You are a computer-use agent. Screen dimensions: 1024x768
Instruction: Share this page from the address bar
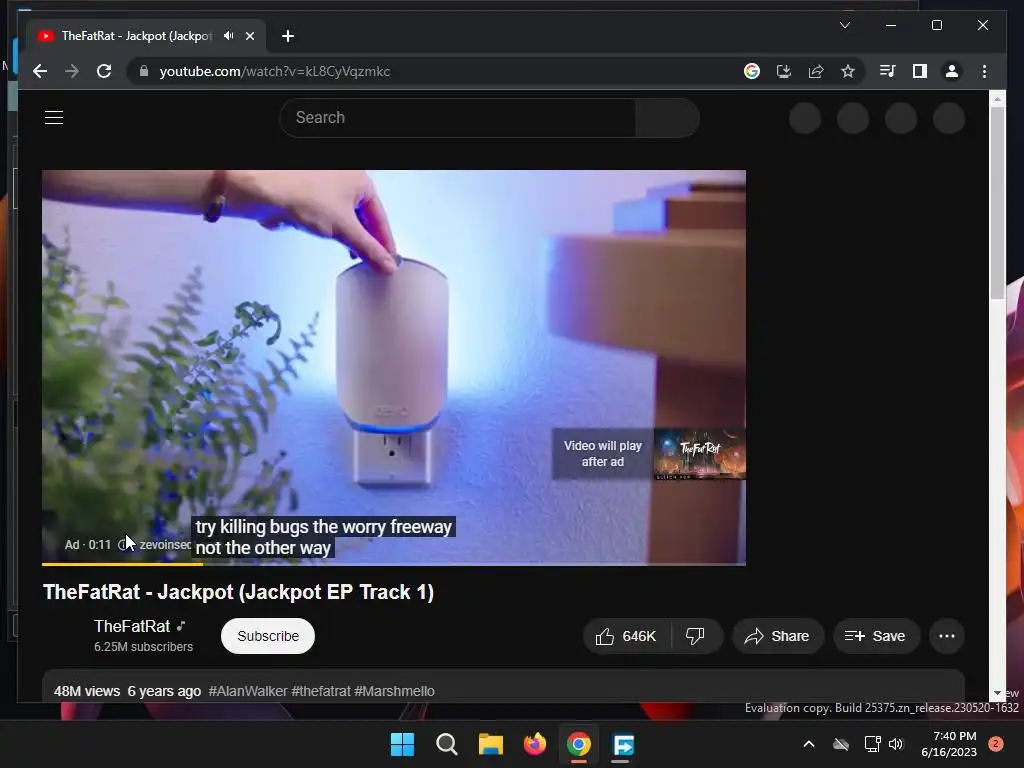[x=816, y=71]
